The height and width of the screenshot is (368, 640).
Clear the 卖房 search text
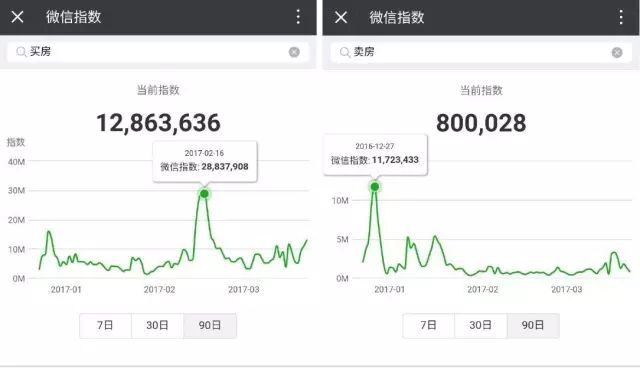point(617,52)
